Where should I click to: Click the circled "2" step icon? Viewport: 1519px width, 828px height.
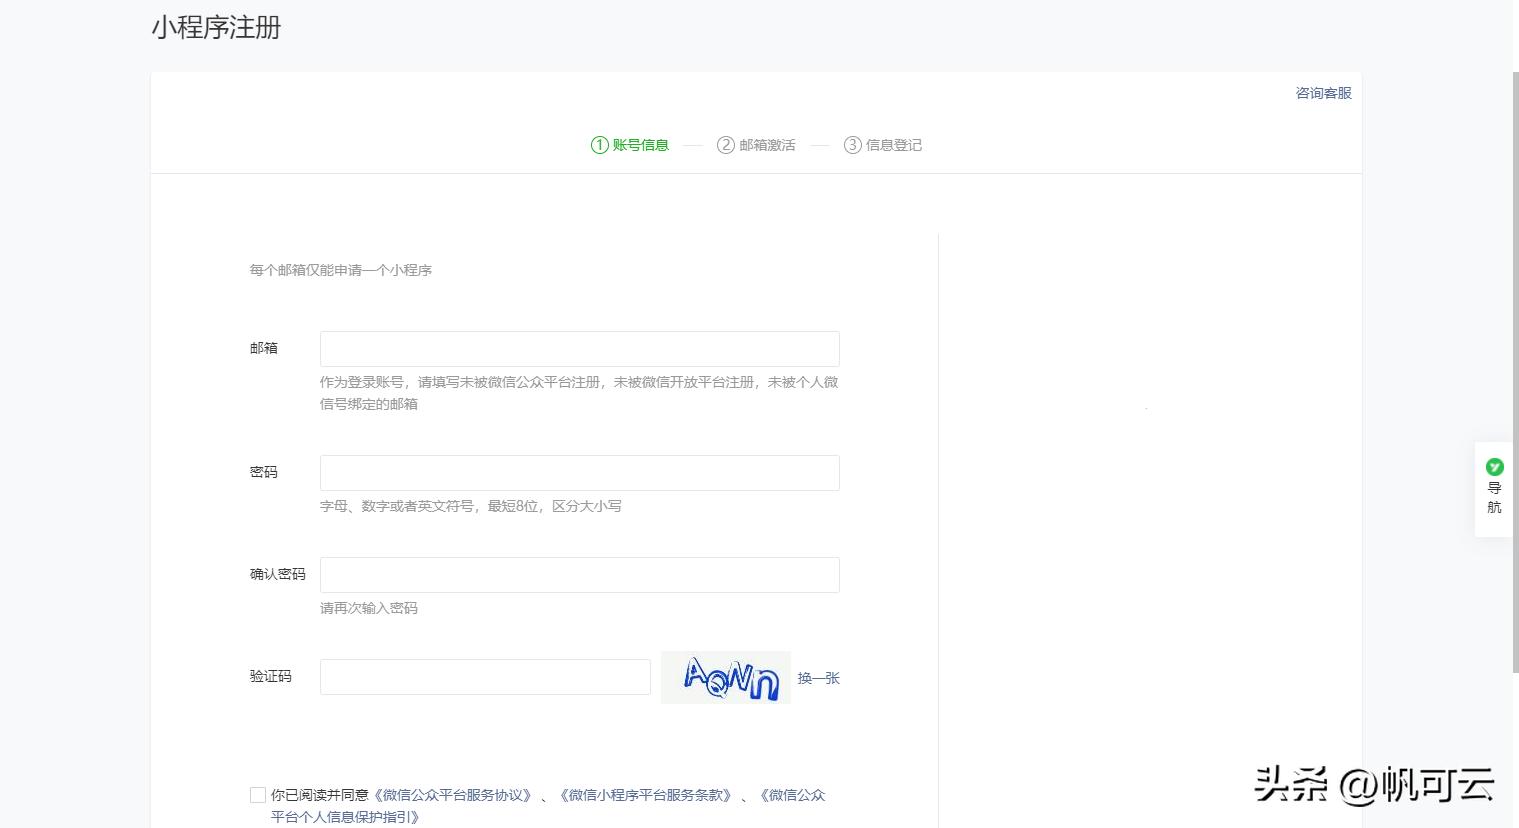point(726,145)
